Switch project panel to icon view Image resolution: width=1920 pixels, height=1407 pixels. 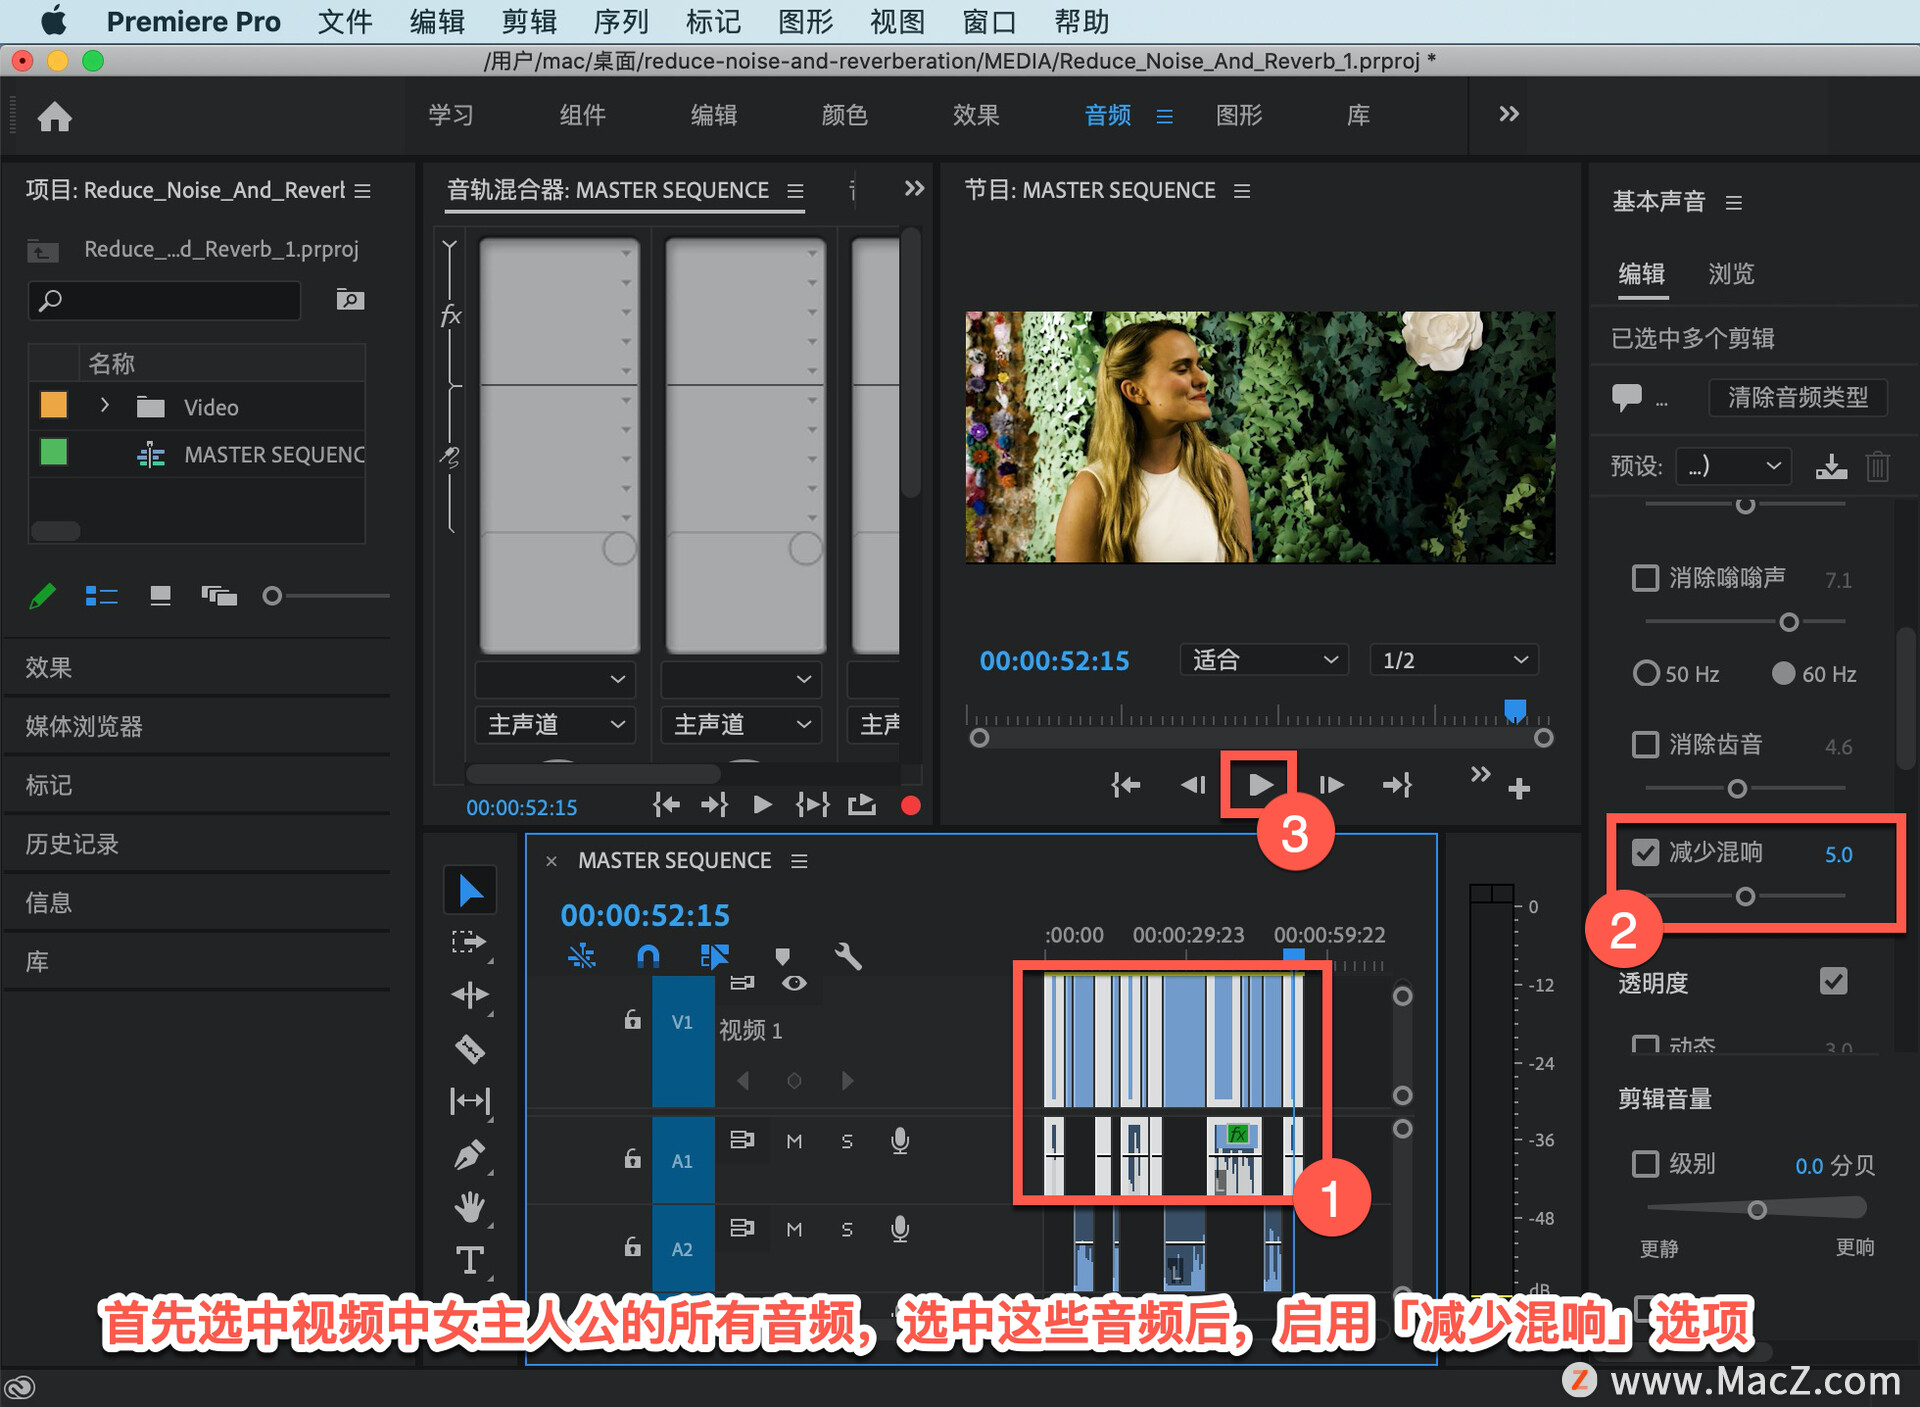coord(160,596)
